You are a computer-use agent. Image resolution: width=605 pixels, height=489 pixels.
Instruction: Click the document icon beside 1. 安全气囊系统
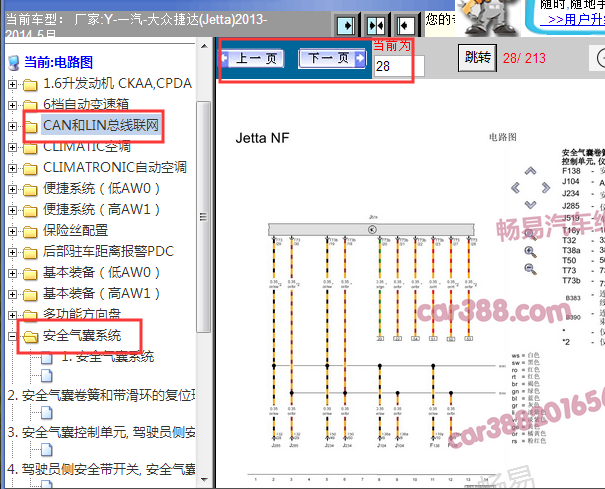[x=47, y=358]
